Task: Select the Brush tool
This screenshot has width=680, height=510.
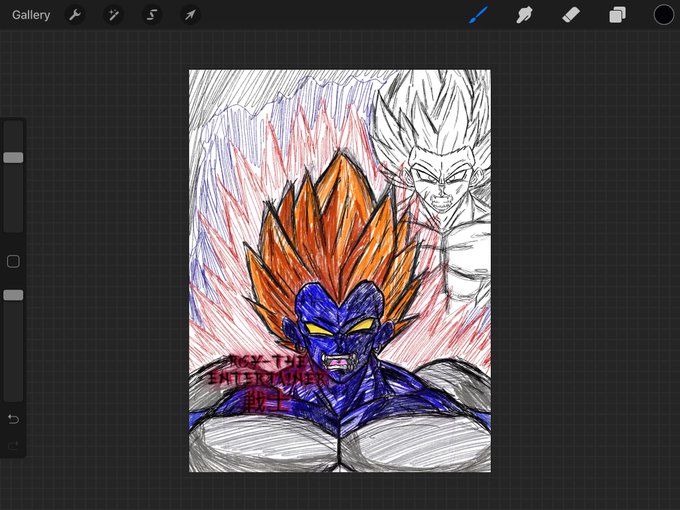Action: (478, 15)
